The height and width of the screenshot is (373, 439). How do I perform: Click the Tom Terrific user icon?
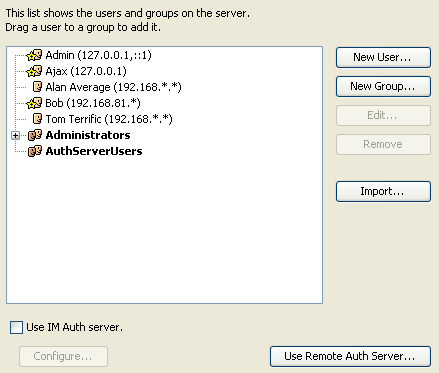(x=37, y=119)
